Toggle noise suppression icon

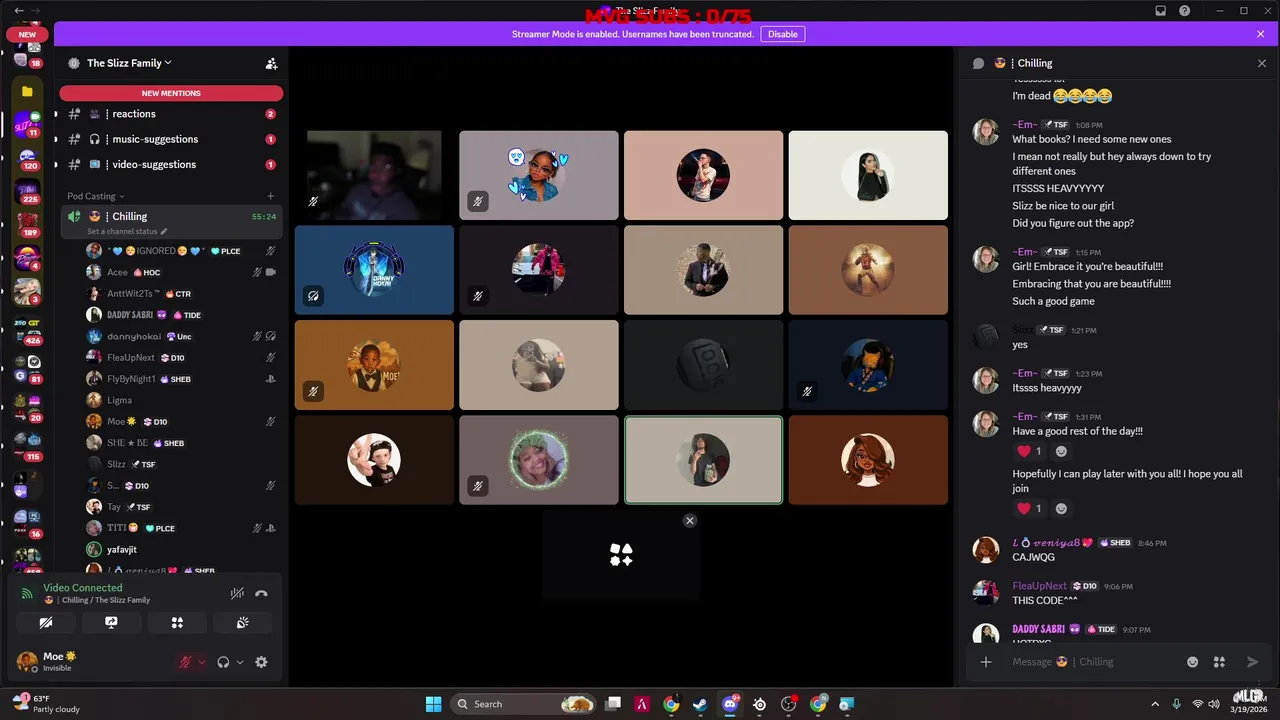[x=237, y=593]
